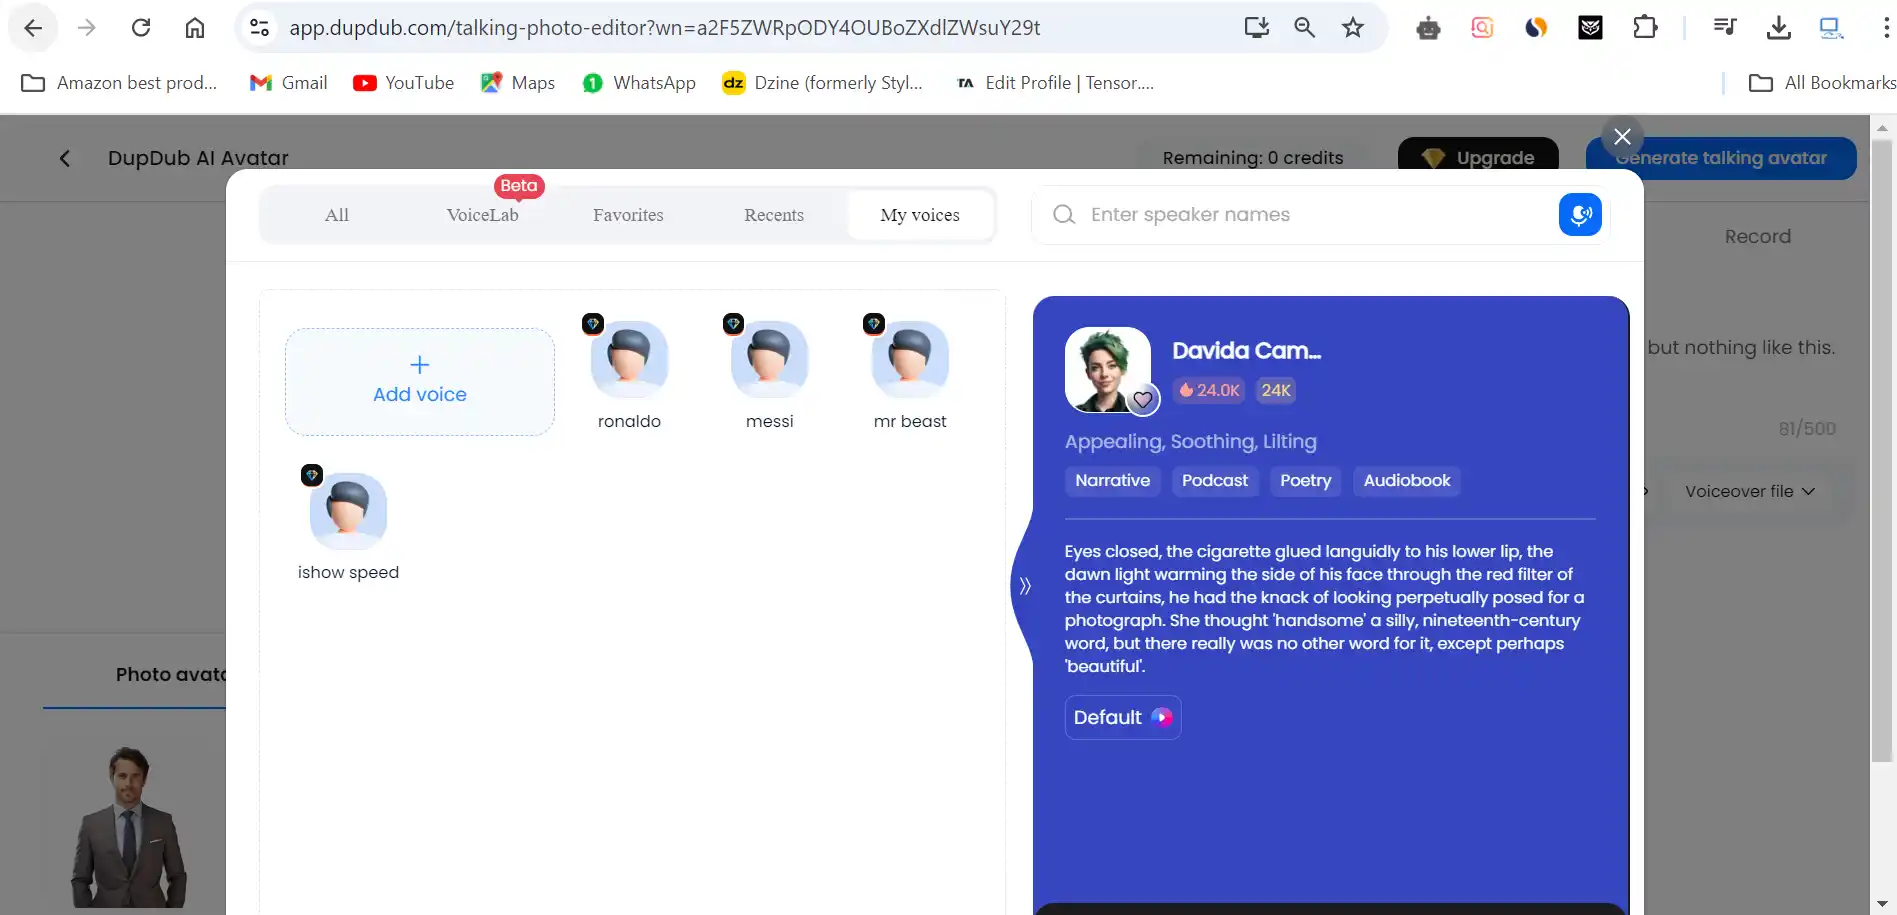Collapse voice detail panel with double chevron
Viewport: 1897px width, 915px height.
(1024, 586)
